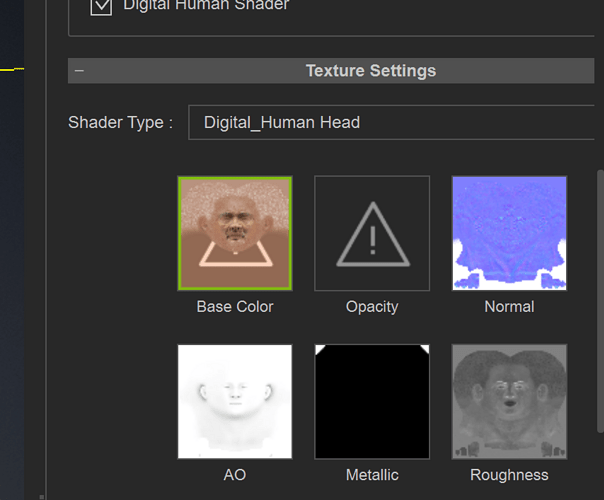
Task: Click the Roughness label
Action: pyautogui.click(x=509, y=475)
